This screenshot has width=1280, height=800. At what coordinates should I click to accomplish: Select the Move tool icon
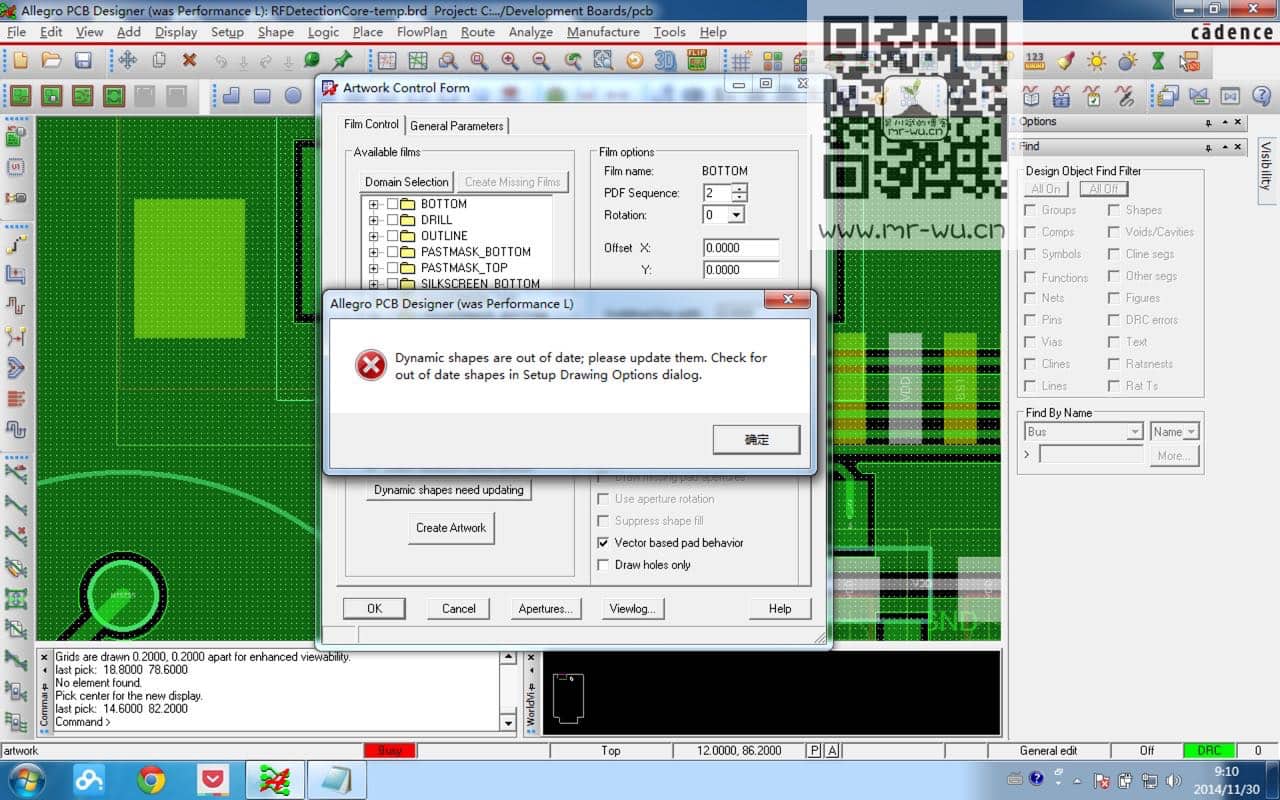pyautogui.click(x=127, y=61)
